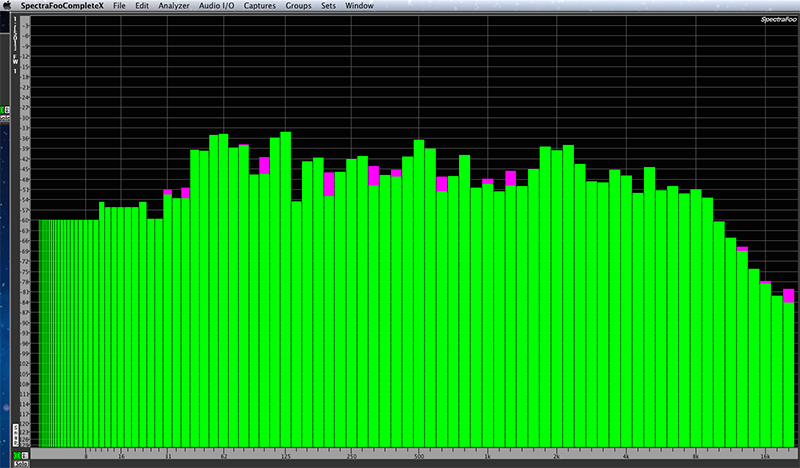
Task: Open the Window menu
Action: [359, 6]
